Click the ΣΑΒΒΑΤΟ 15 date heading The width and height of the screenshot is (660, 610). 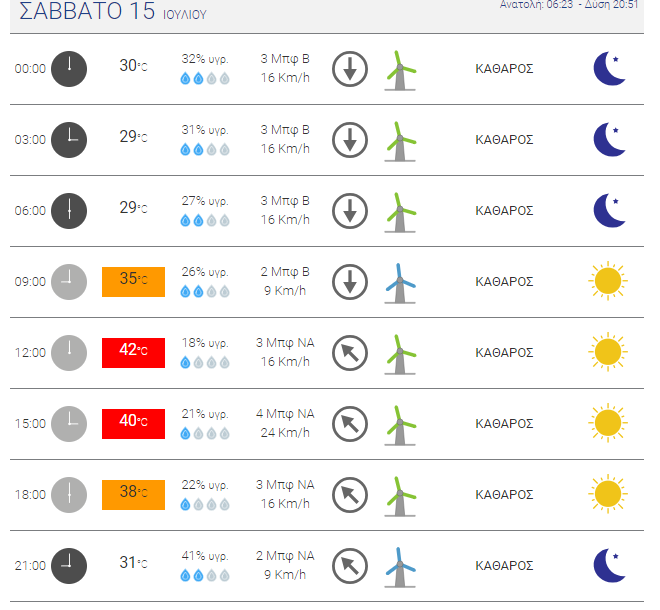[87, 11]
